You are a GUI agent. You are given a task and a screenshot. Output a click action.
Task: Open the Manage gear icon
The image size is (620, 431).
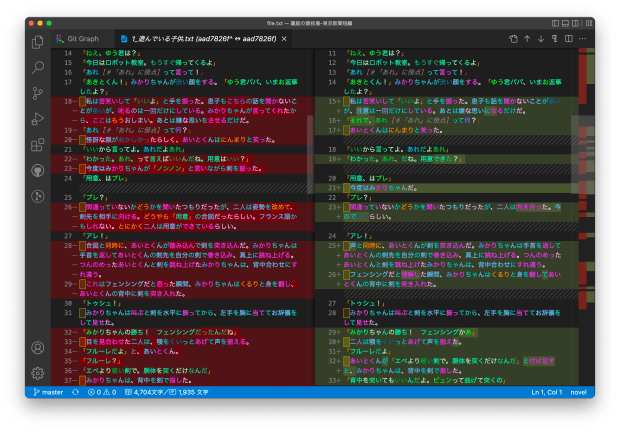click(x=38, y=373)
